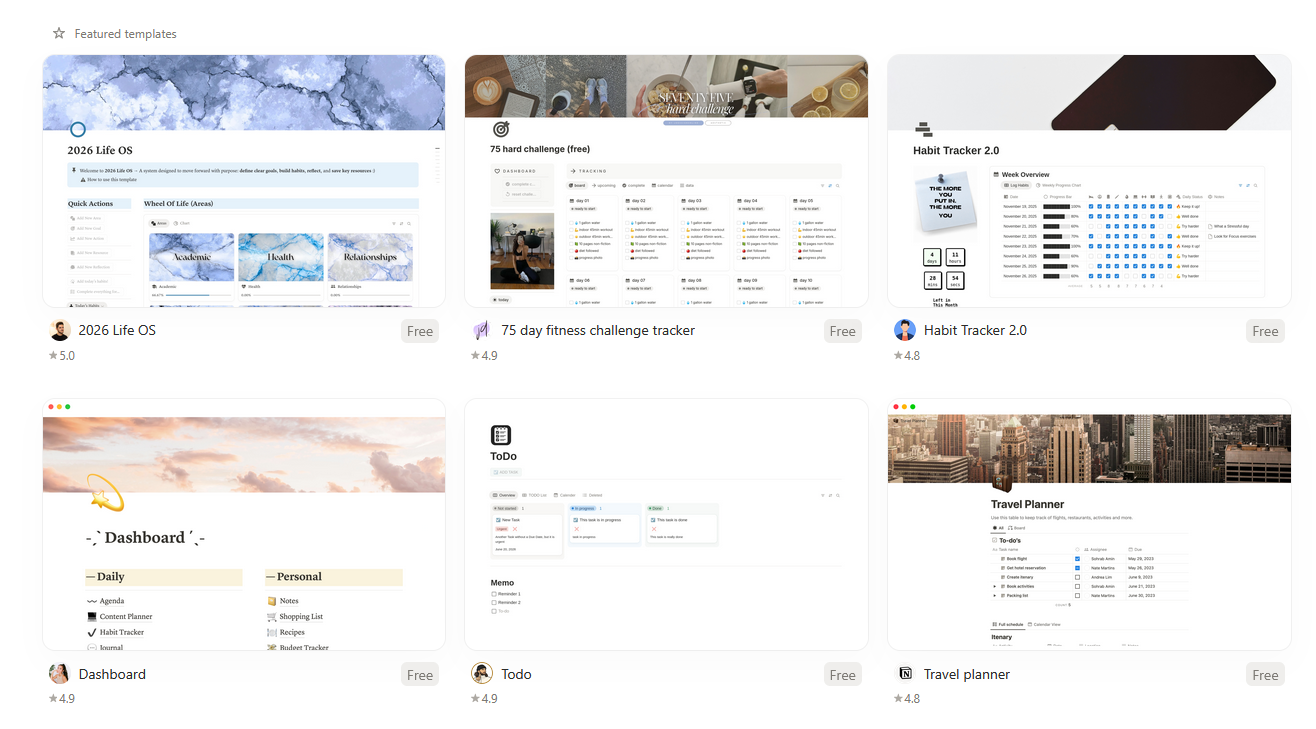This screenshot has height=729, width=1316.
Task: Check the Reminder 1 checkbox under Memo
Action: (x=493, y=593)
